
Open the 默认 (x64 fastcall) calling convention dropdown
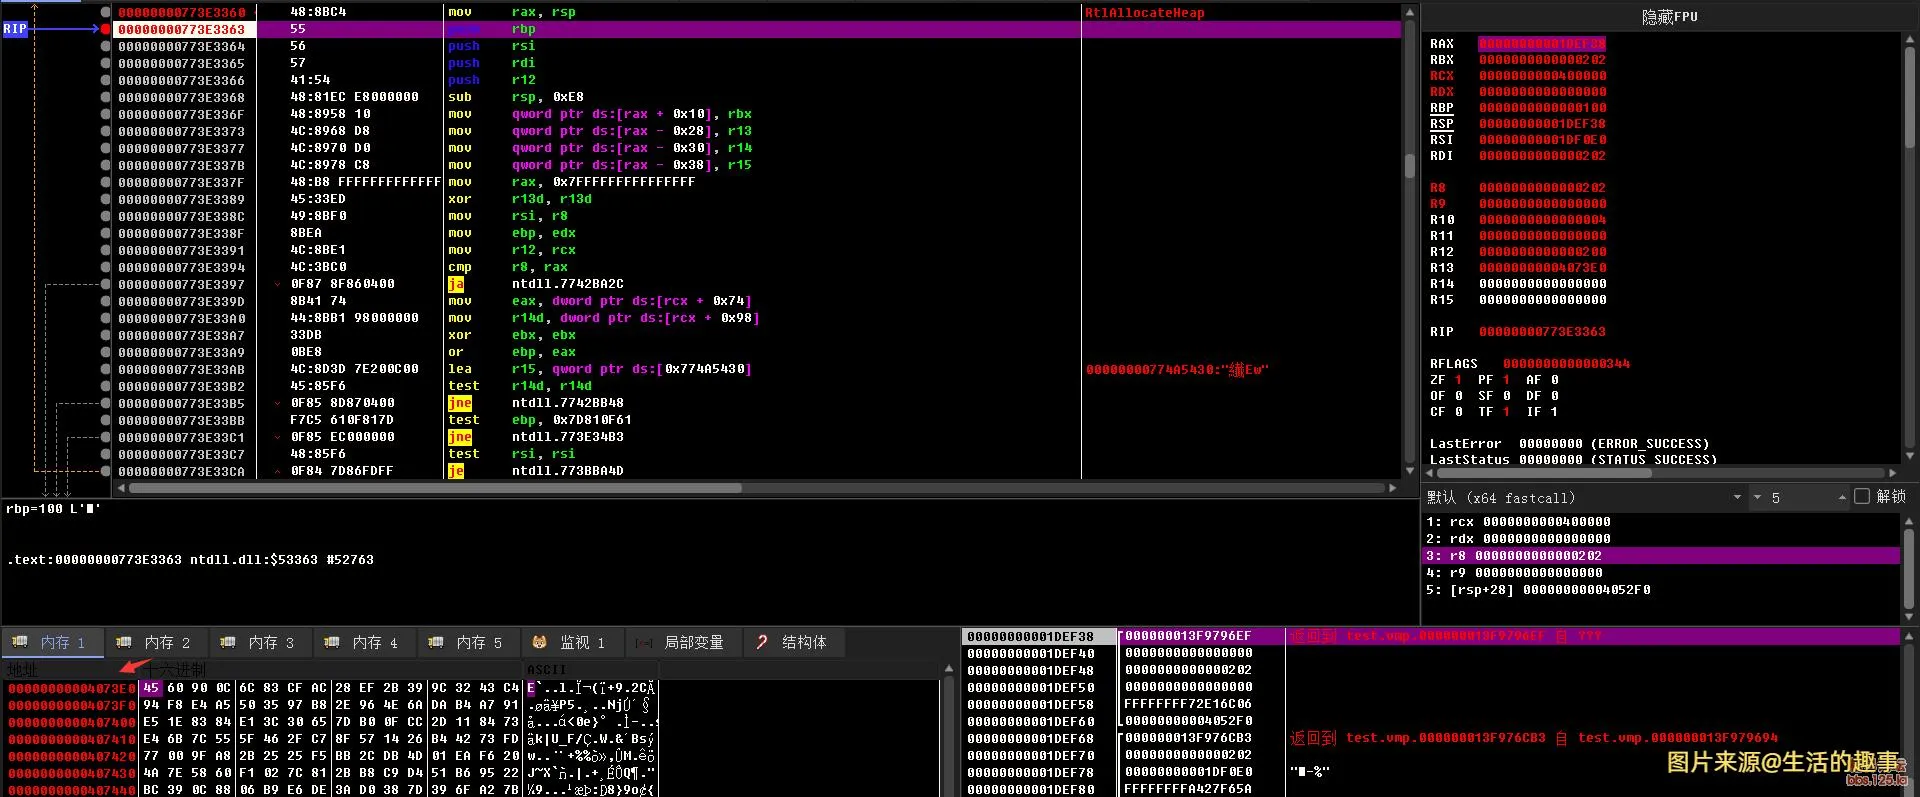pyautogui.click(x=1737, y=497)
